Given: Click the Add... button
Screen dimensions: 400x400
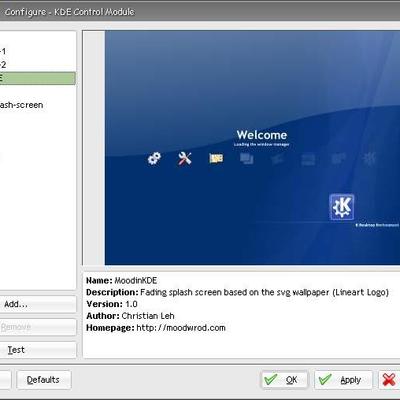Looking at the screenshot, I should point(38,304).
